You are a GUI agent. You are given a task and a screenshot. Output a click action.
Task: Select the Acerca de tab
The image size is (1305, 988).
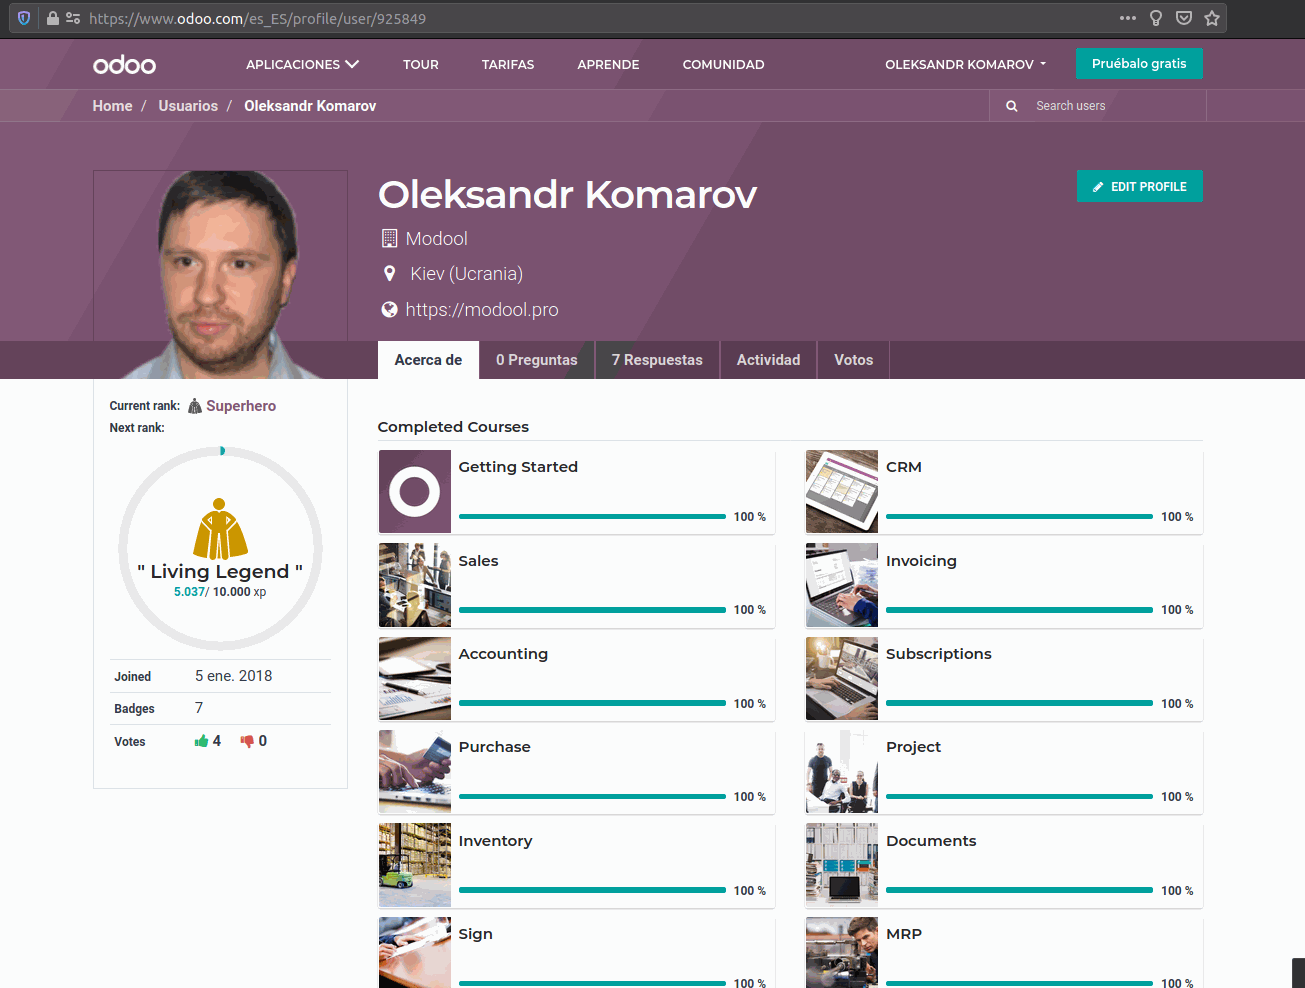428,360
